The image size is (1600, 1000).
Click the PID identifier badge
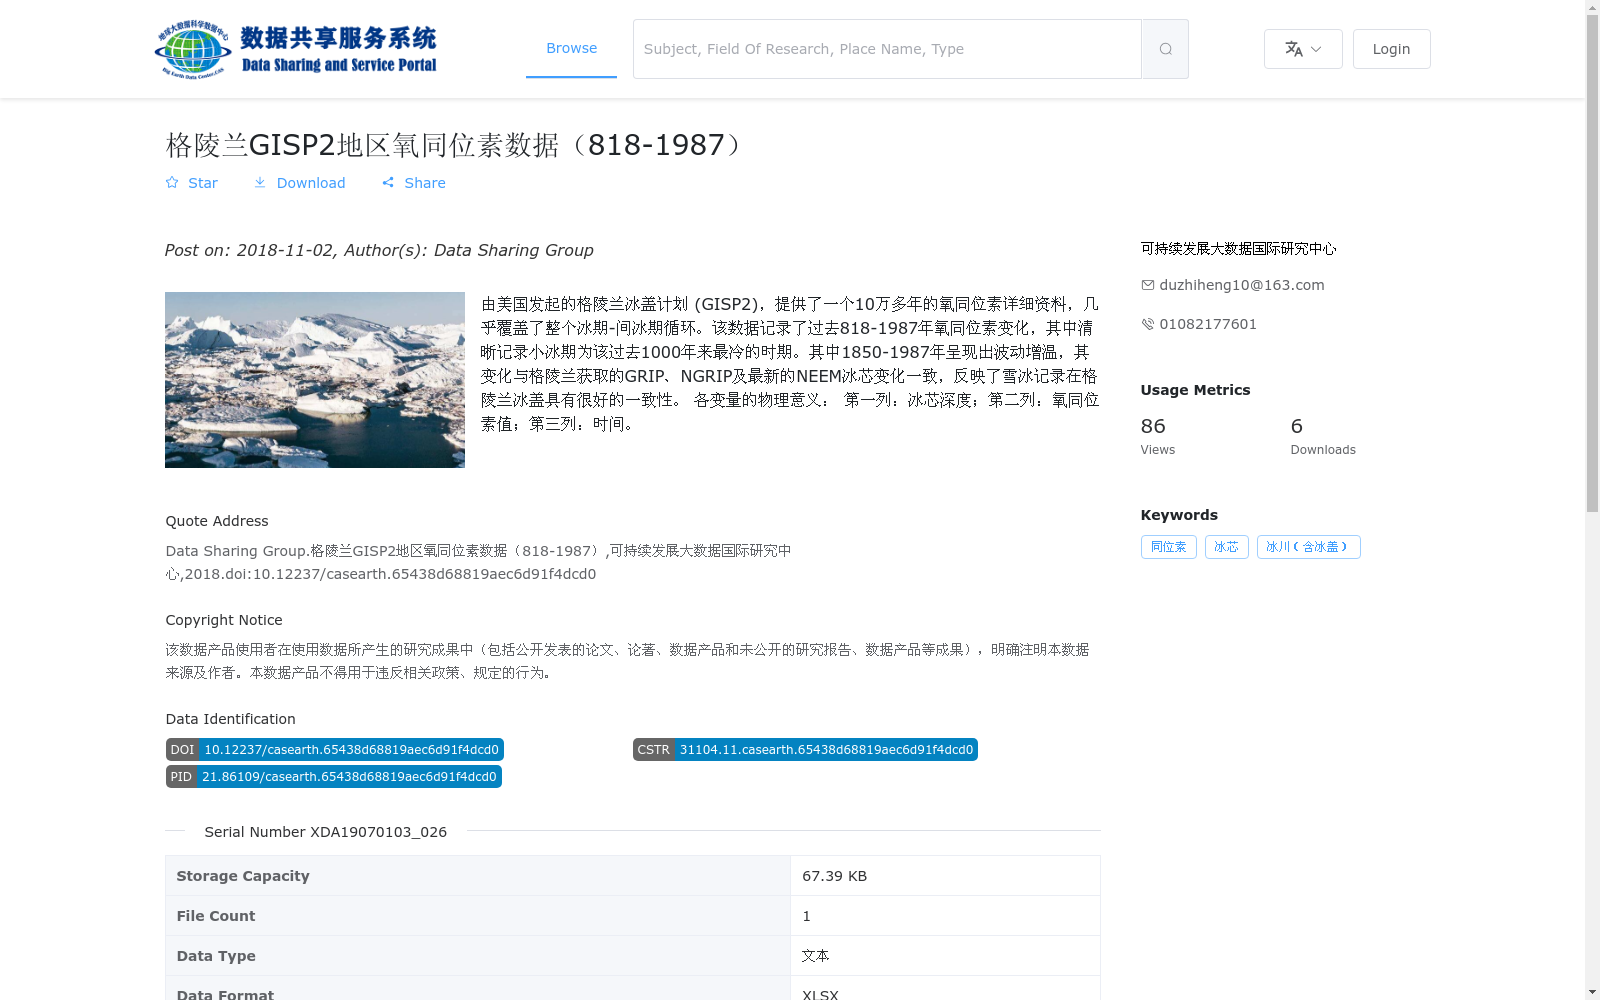pyautogui.click(x=333, y=777)
